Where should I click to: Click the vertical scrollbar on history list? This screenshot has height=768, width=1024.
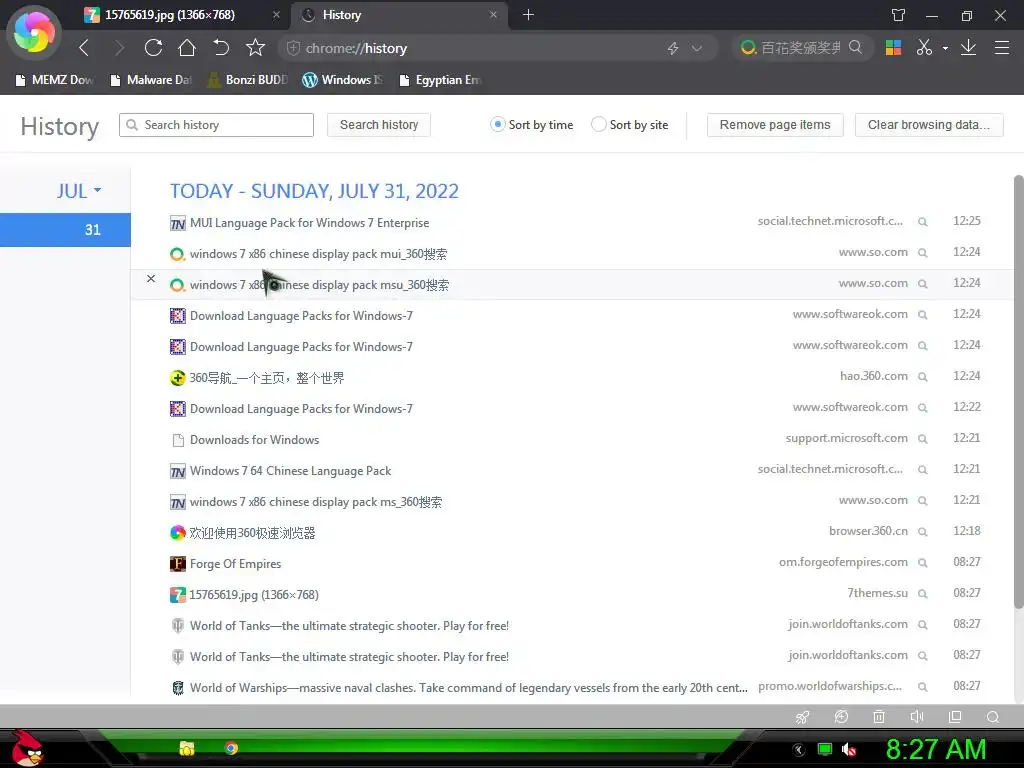[1018, 392]
